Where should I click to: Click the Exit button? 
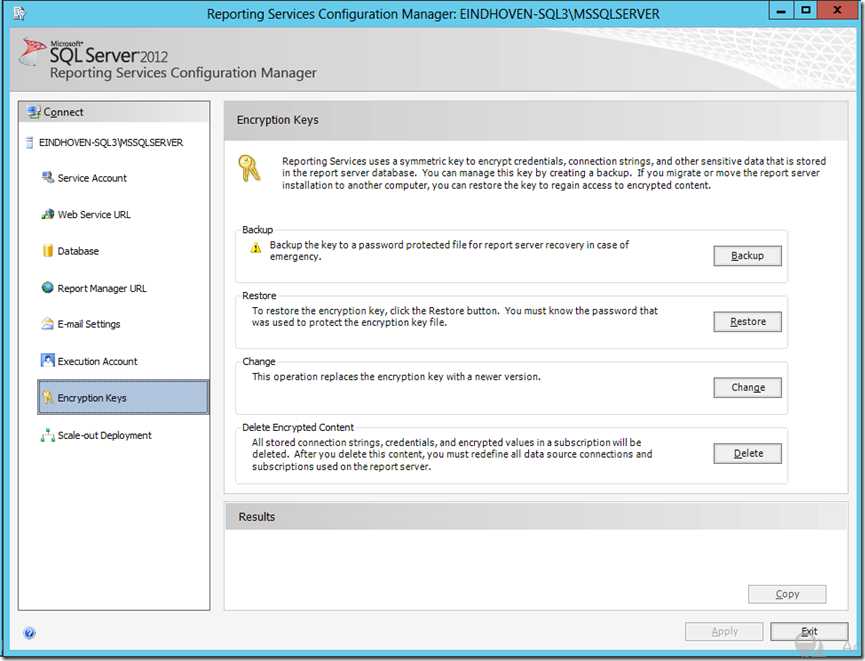coord(809,632)
